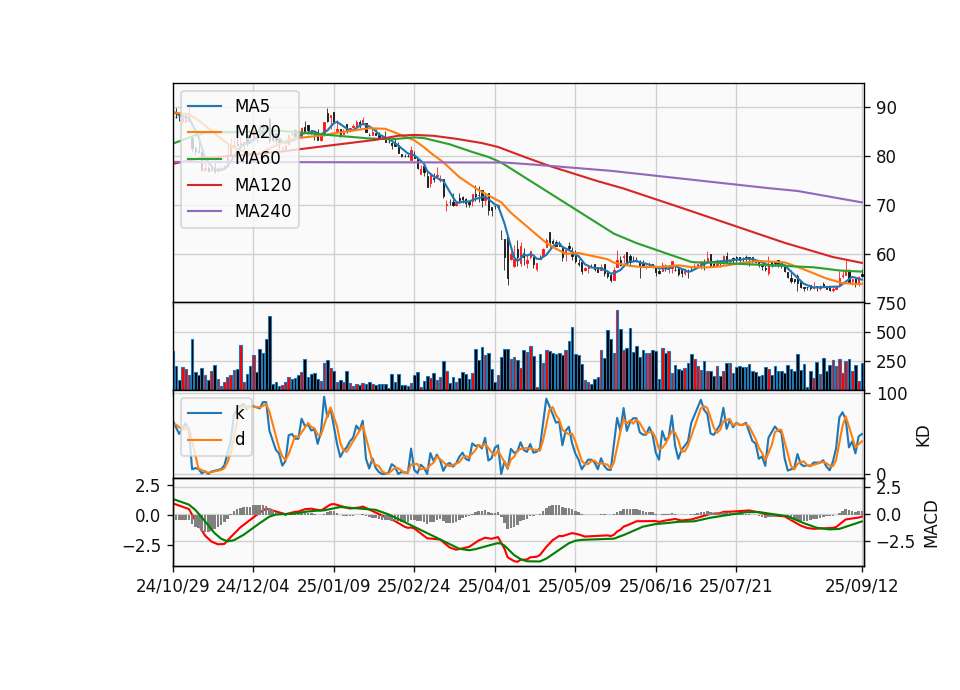
Task: Click the red MA120 legend line sample
Action: [x=204, y=185]
